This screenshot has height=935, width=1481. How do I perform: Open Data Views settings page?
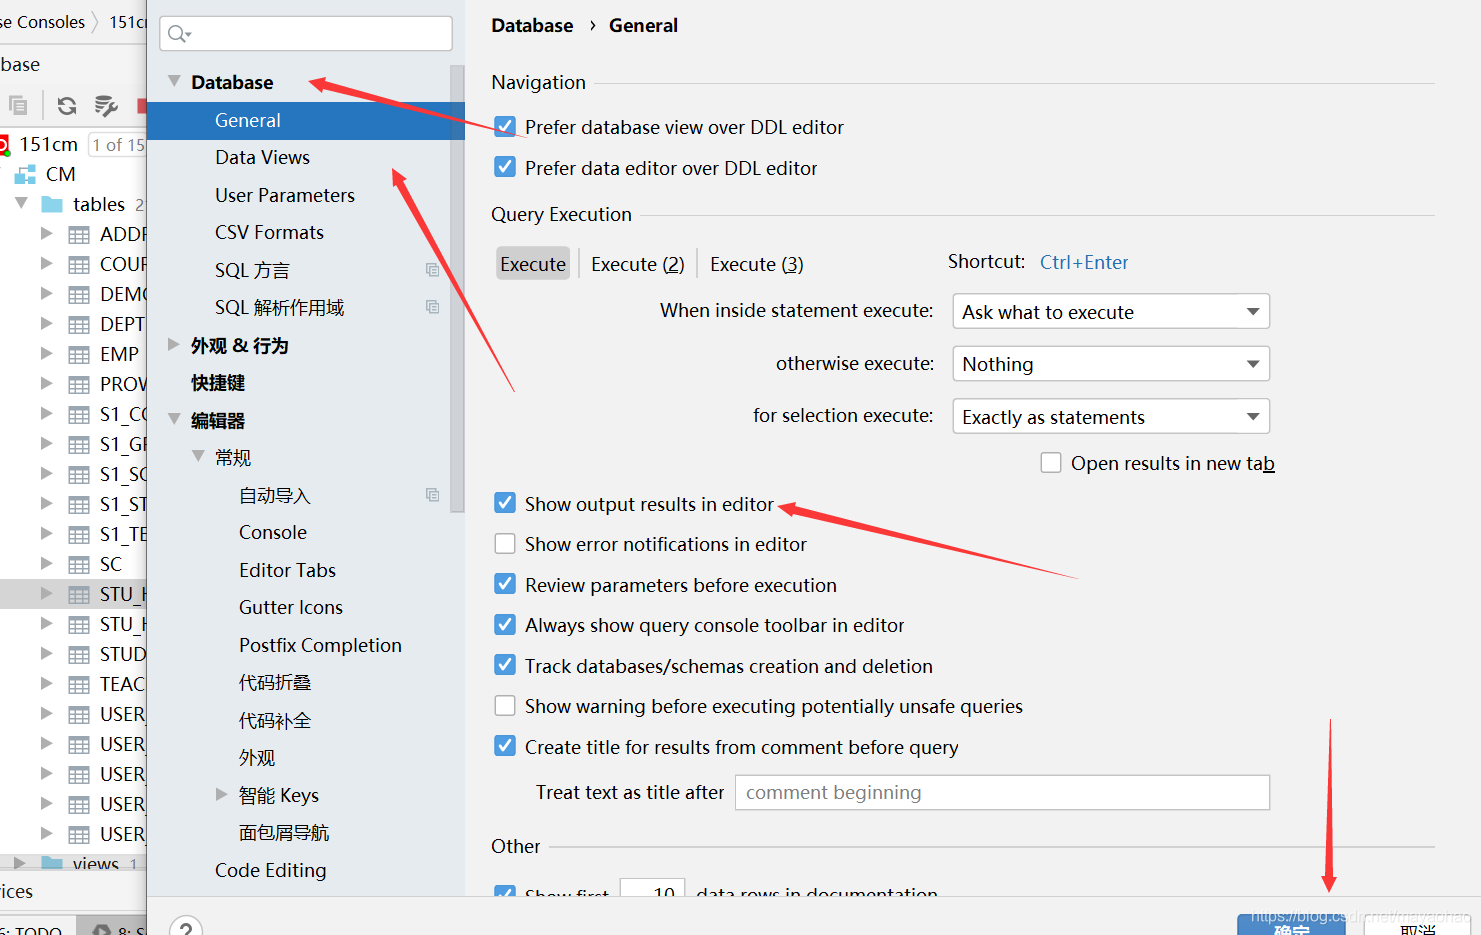(262, 157)
